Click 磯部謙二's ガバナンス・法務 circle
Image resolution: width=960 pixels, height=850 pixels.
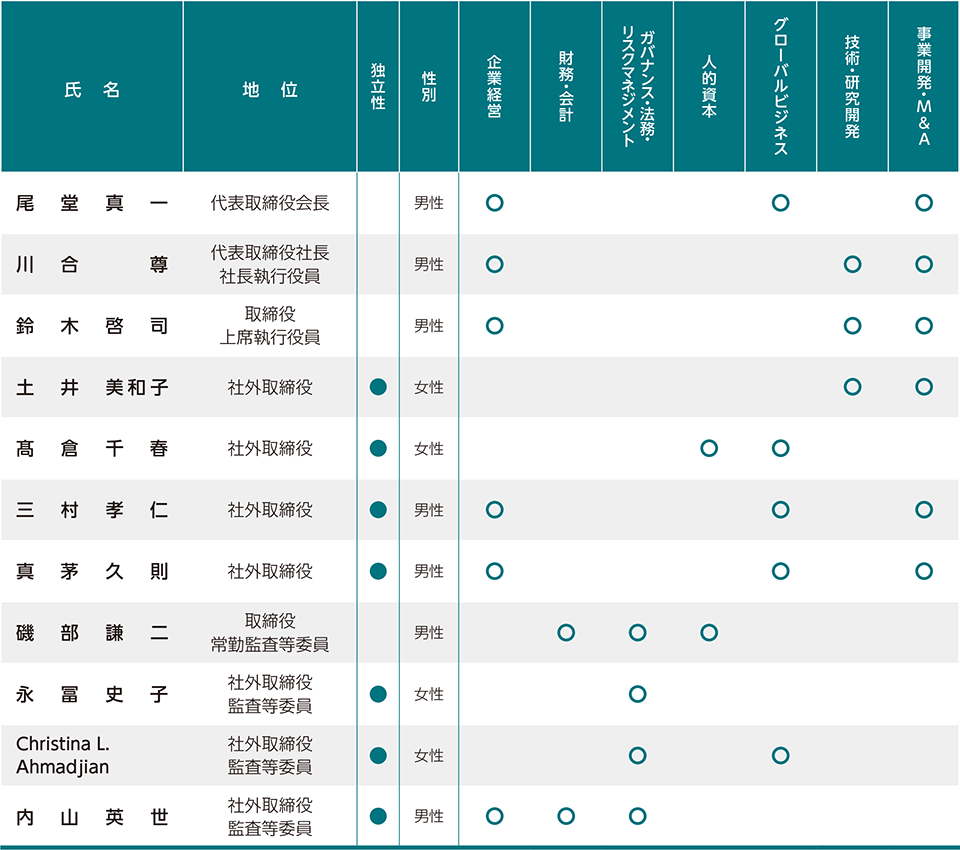click(x=637, y=633)
